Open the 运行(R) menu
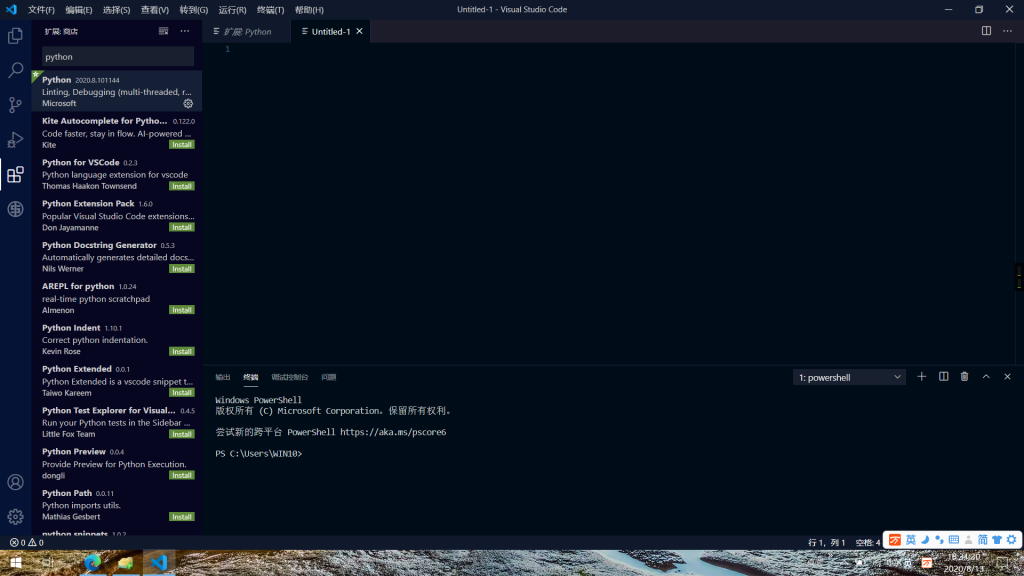 [232, 10]
